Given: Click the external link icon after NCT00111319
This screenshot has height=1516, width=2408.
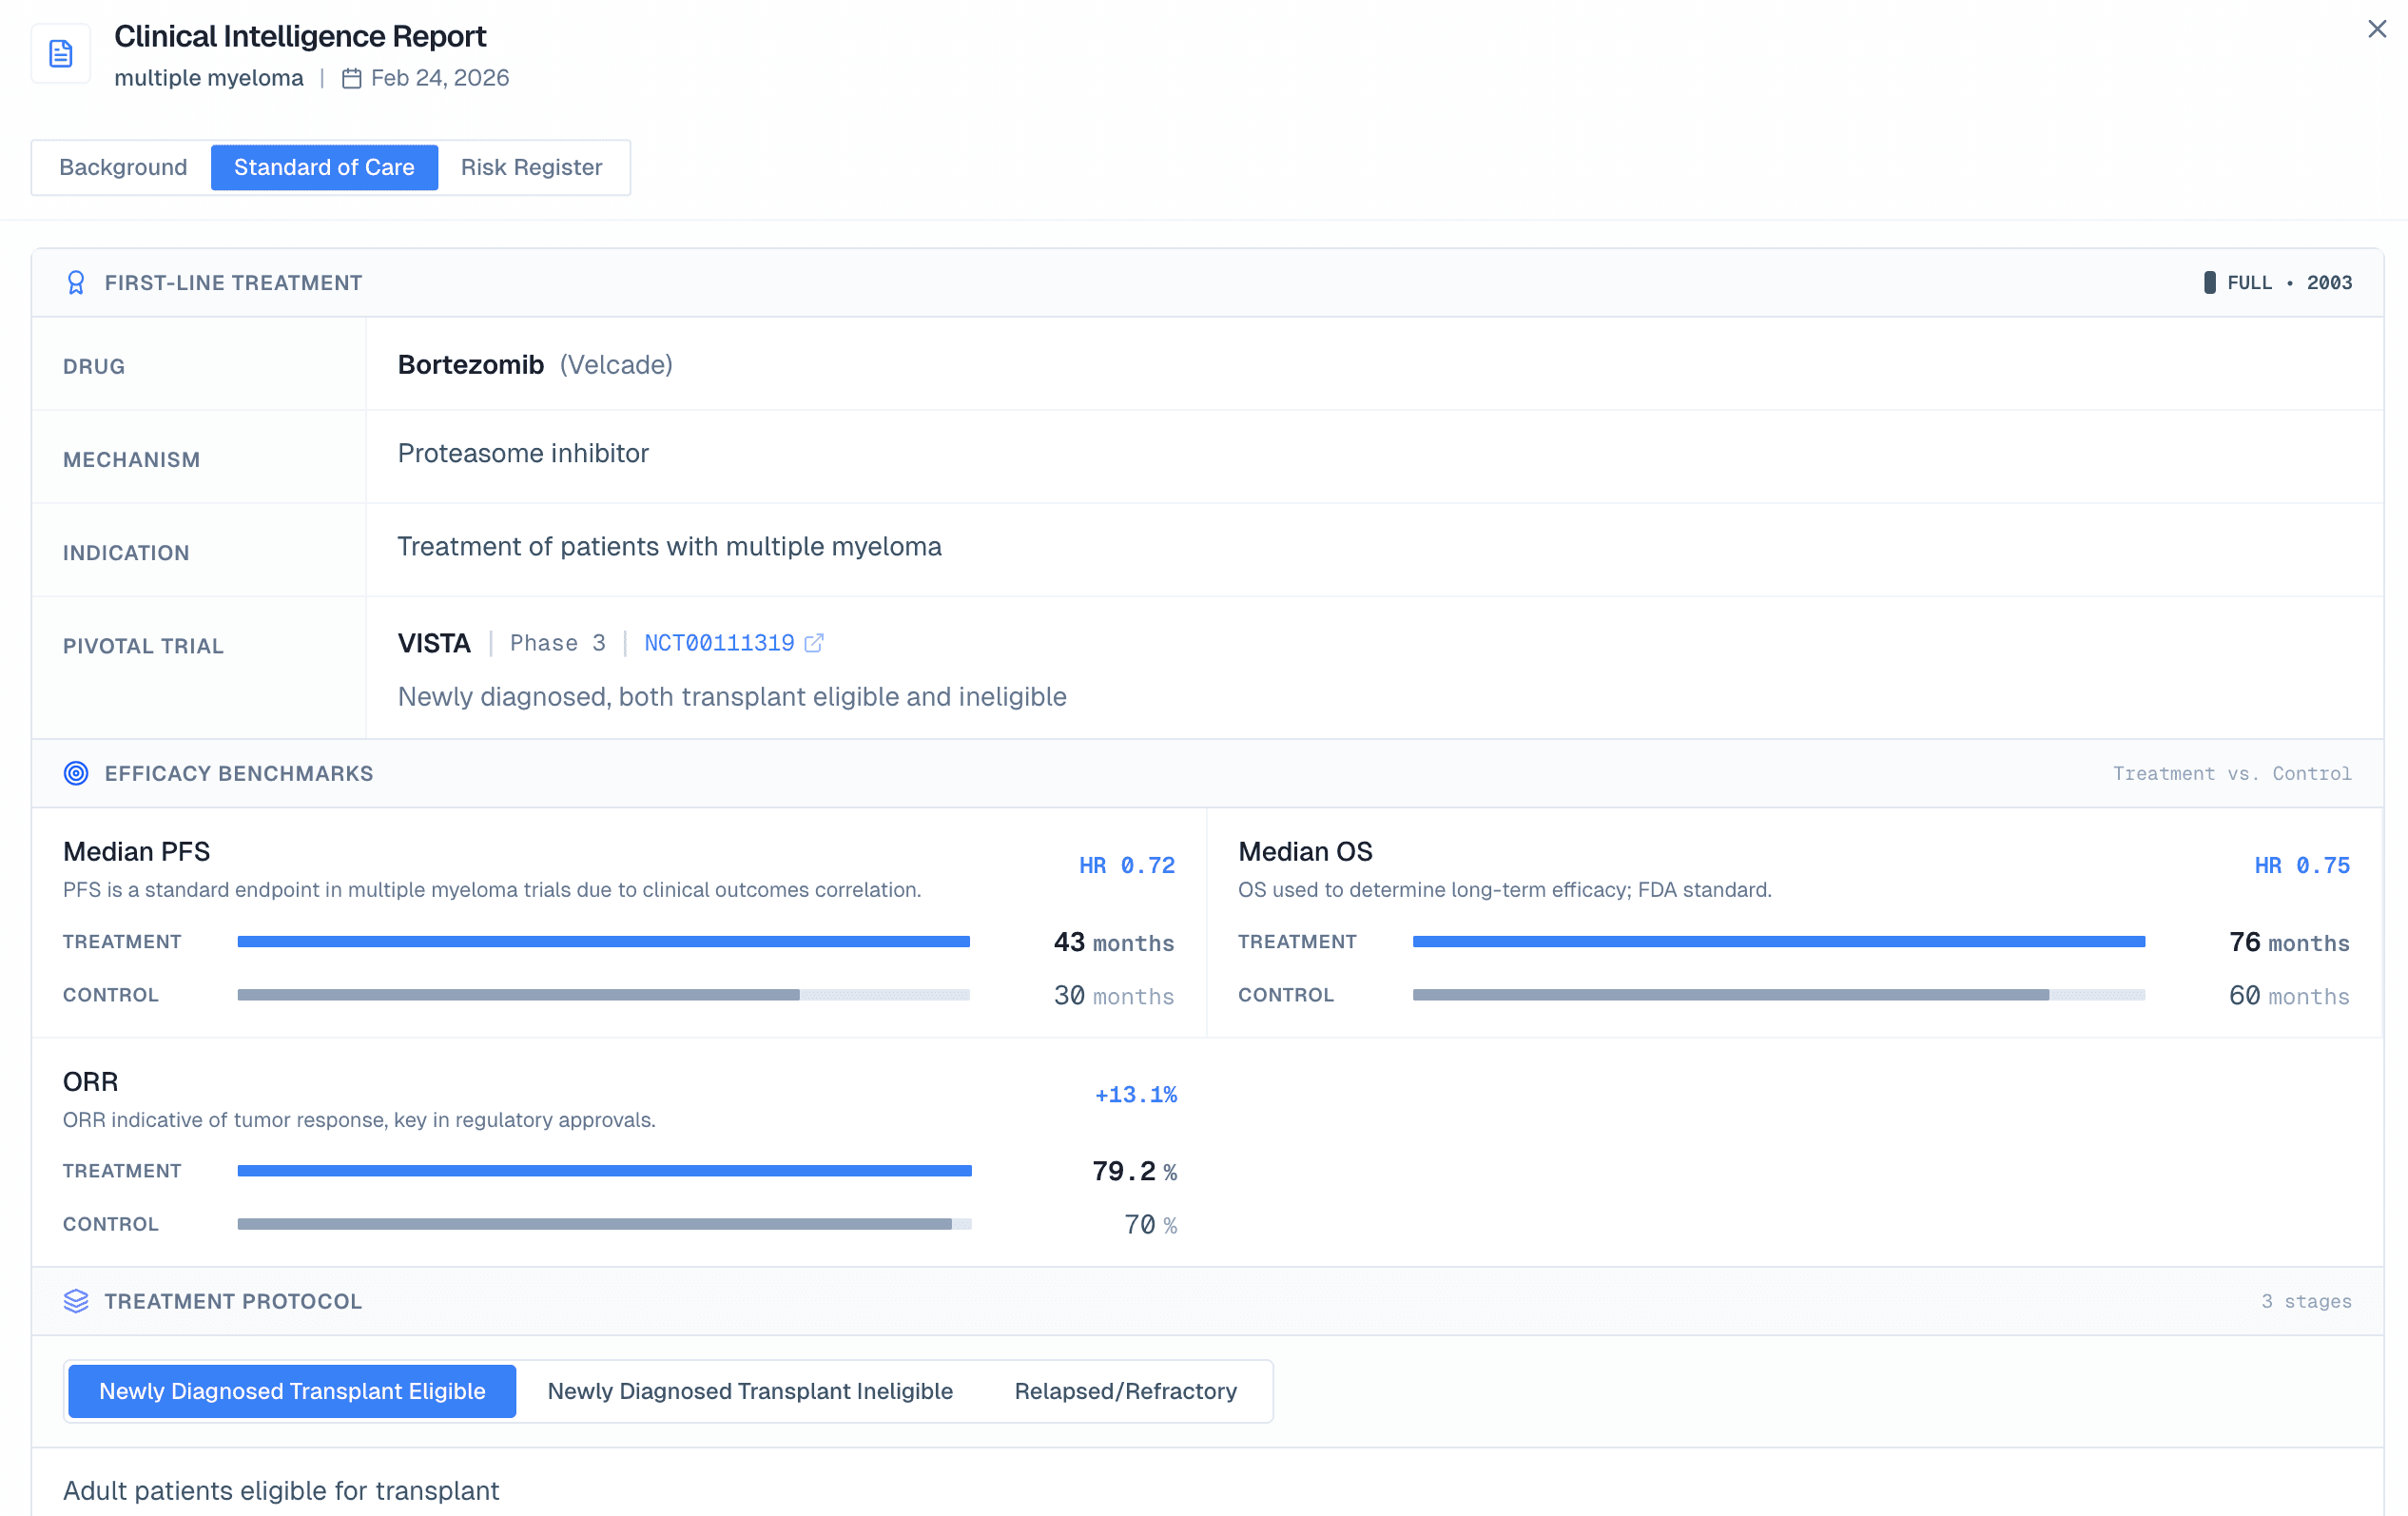Looking at the screenshot, I should (x=814, y=643).
